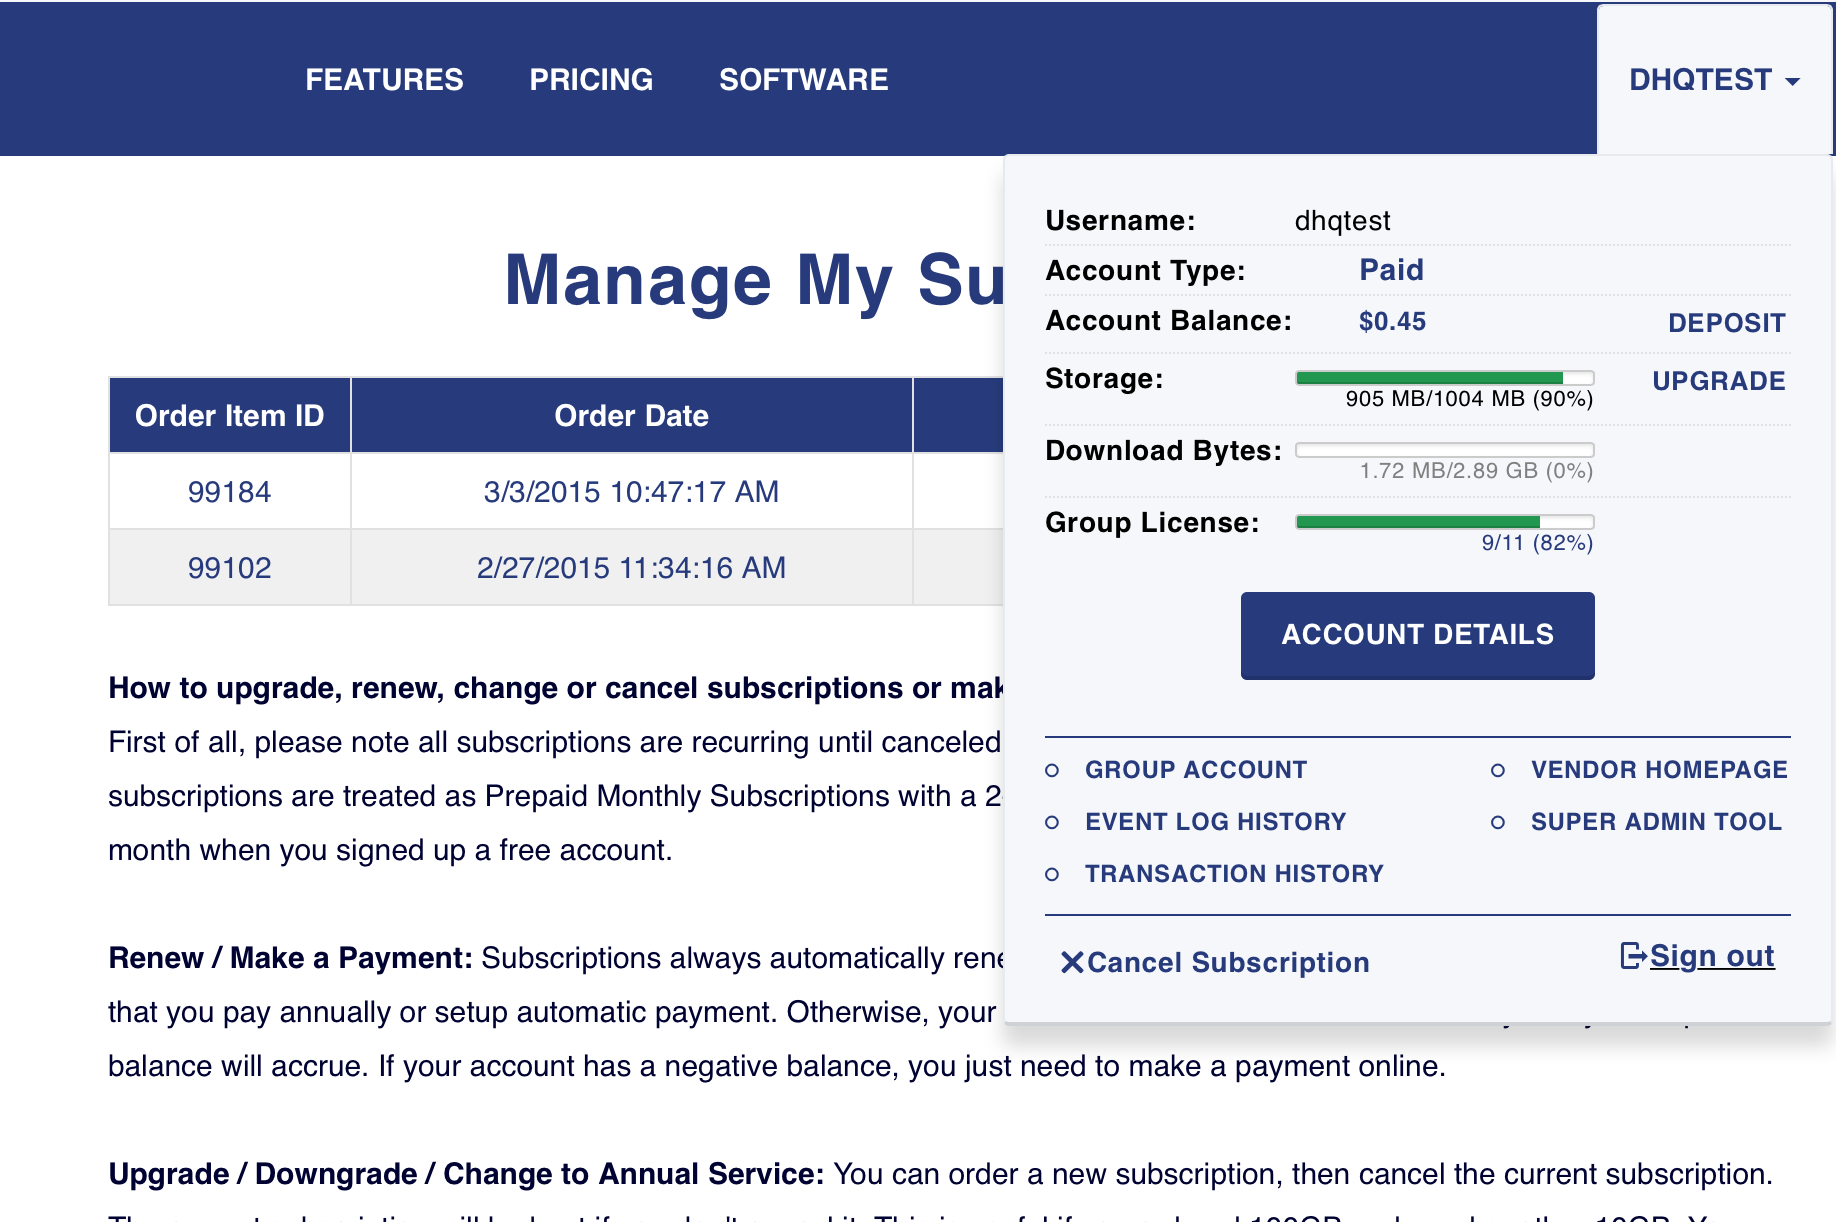Viewport: 1836px width, 1222px height.
Task: Collapse the DHQTEST account dropdown
Action: 1714,80
